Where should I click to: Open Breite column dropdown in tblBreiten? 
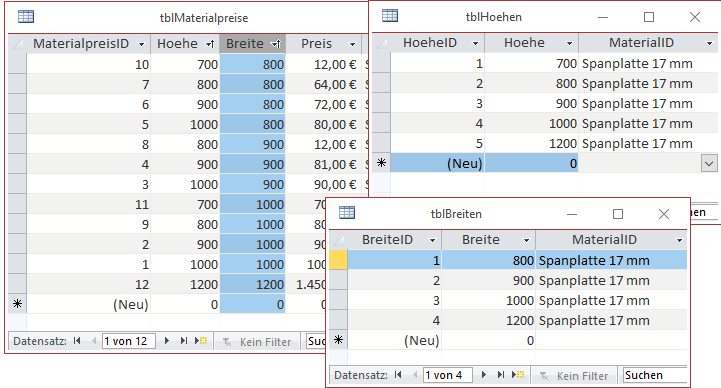pos(526,240)
